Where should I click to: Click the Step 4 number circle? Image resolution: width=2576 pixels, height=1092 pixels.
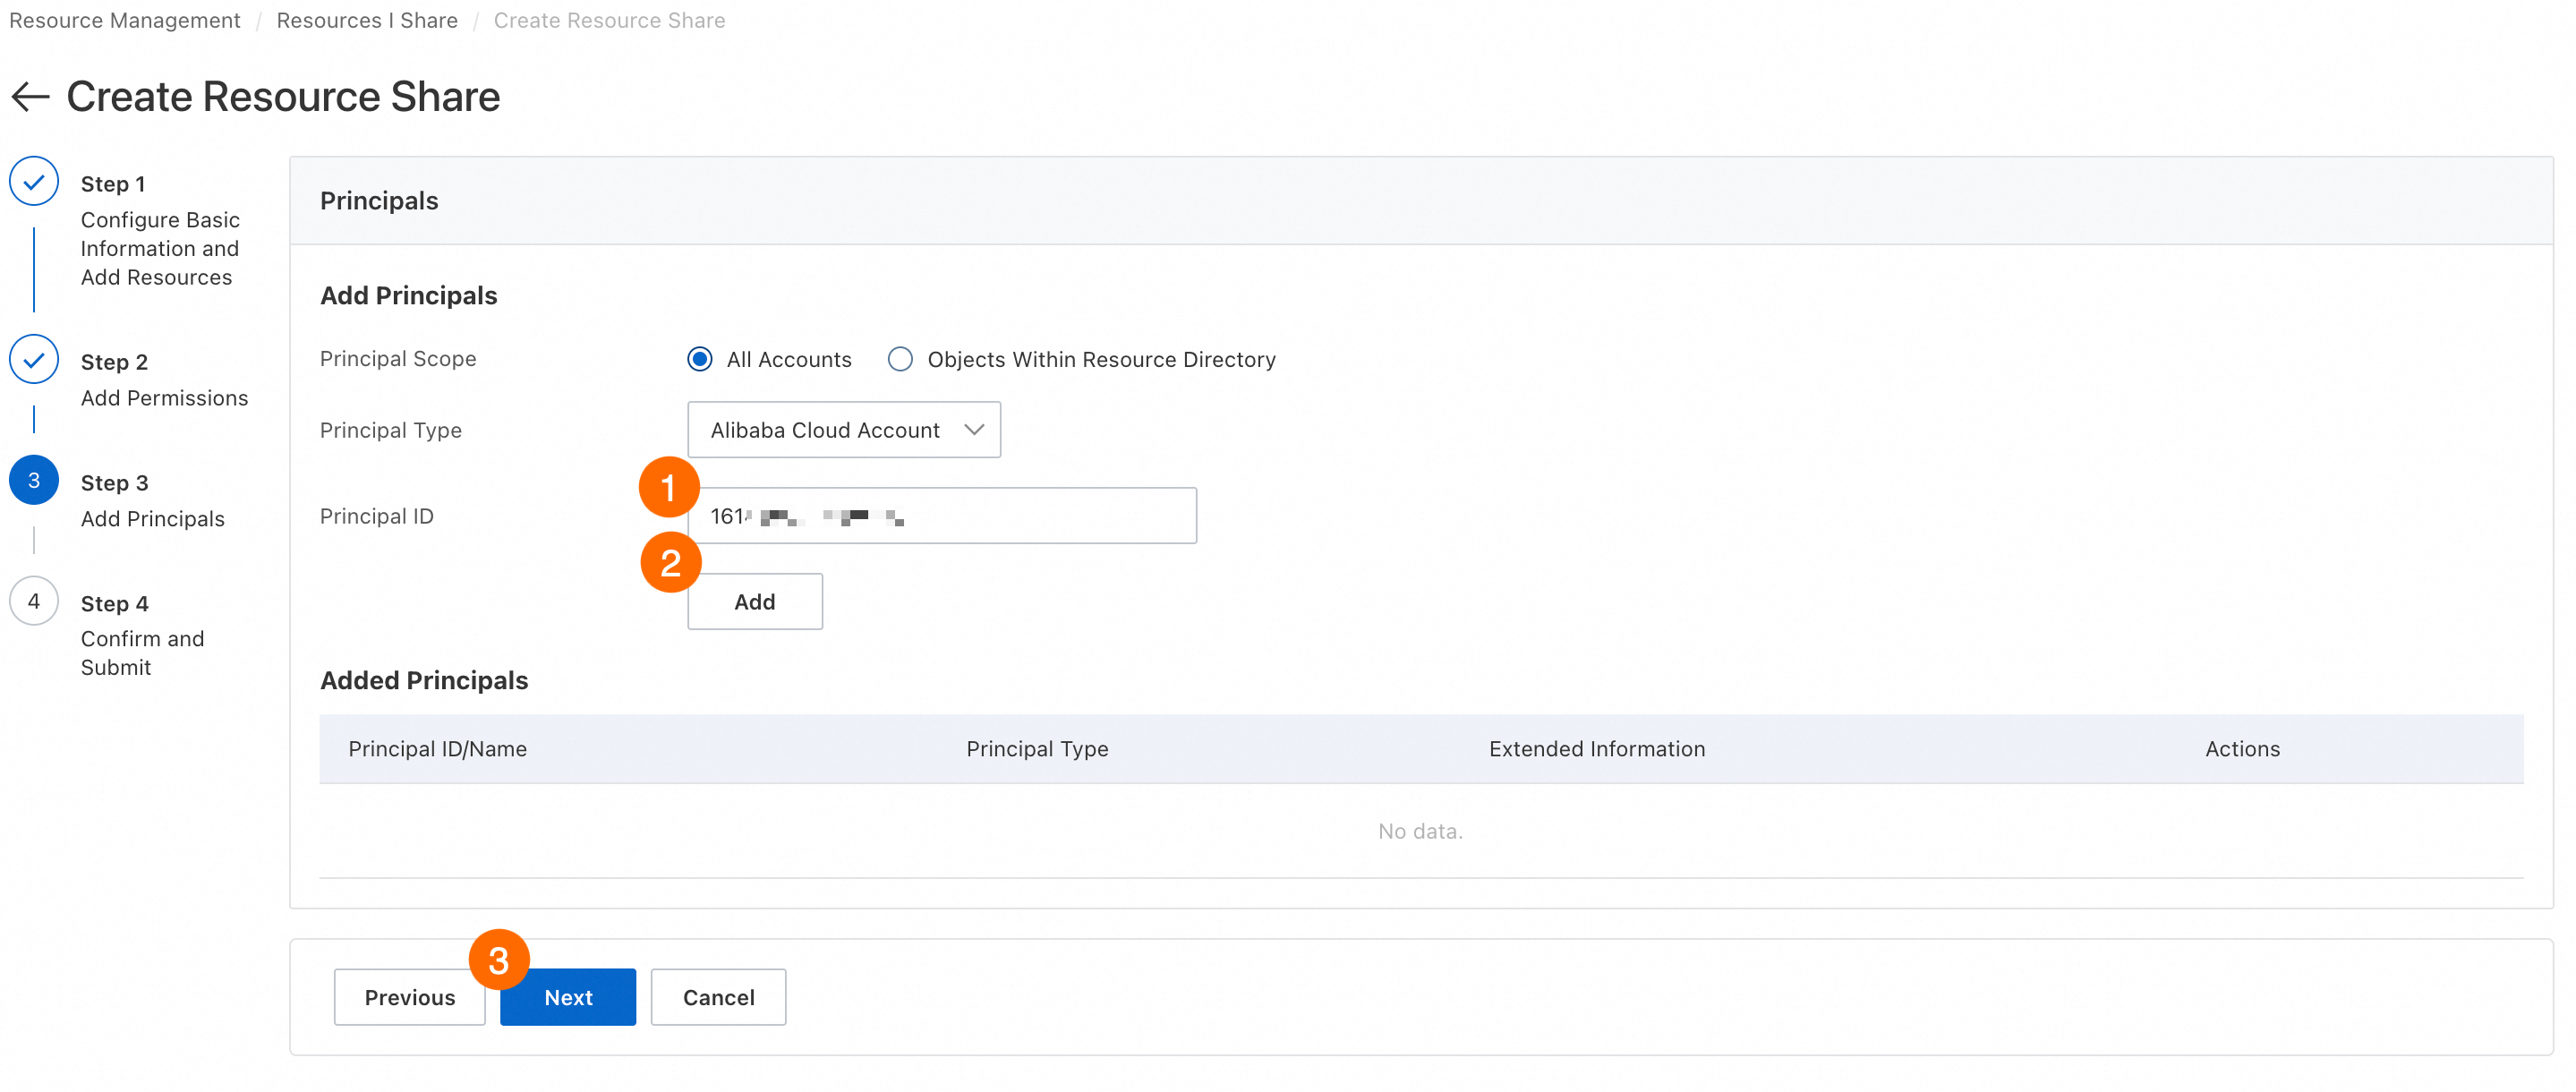34,602
